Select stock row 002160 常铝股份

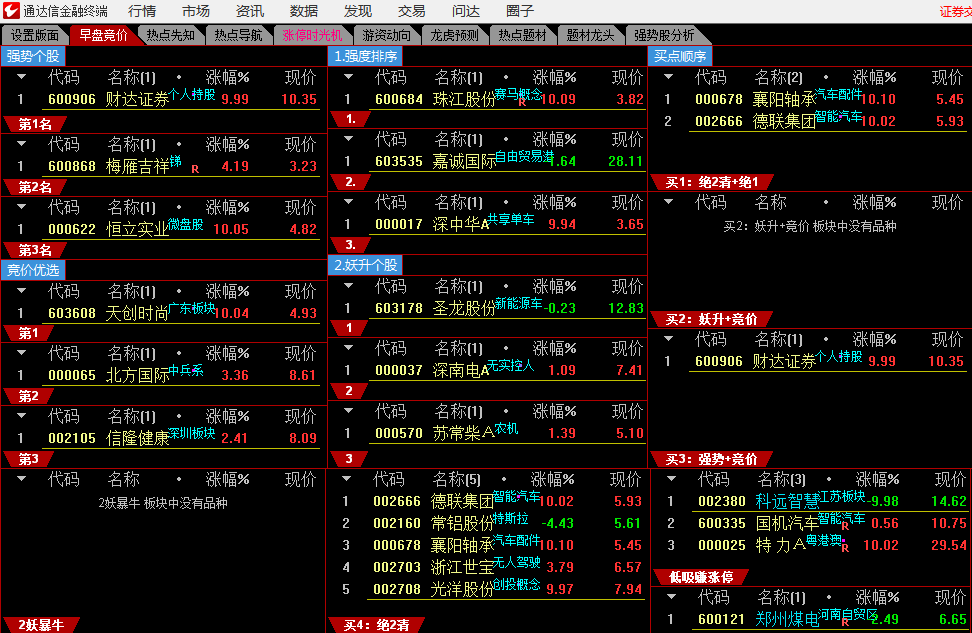coord(460,523)
